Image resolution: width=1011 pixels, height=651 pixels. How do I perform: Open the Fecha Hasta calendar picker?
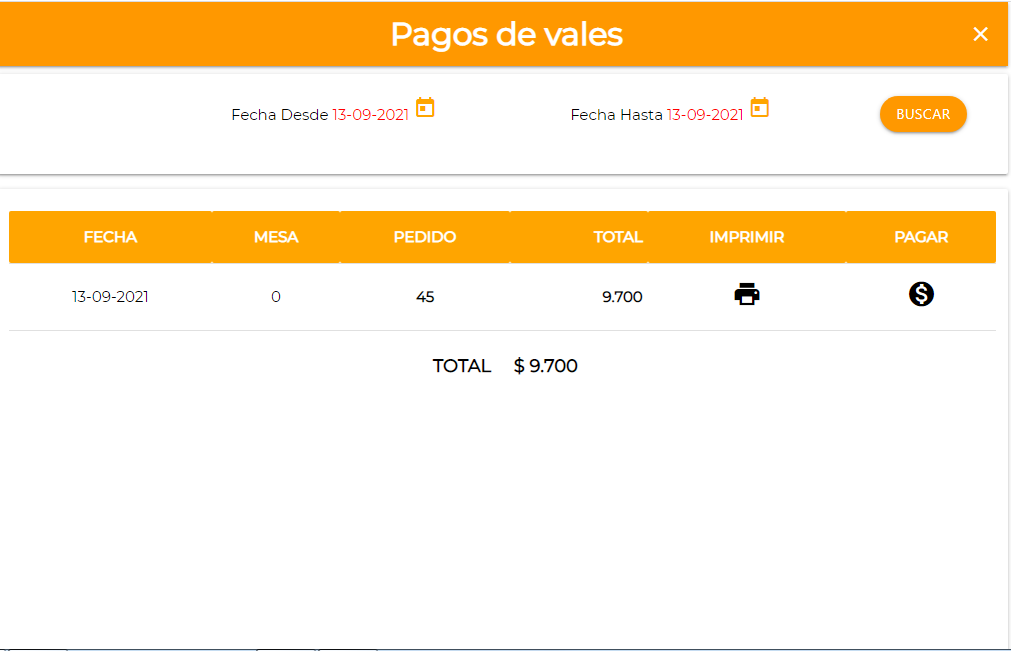(x=759, y=108)
